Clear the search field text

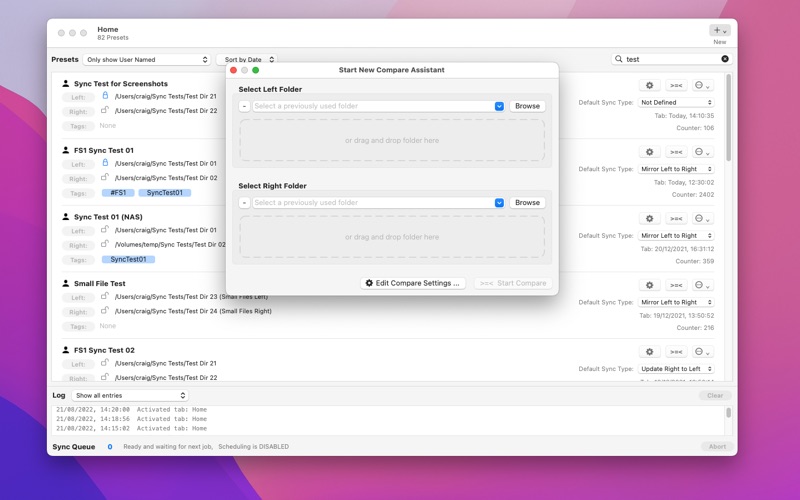click(724, 59)
